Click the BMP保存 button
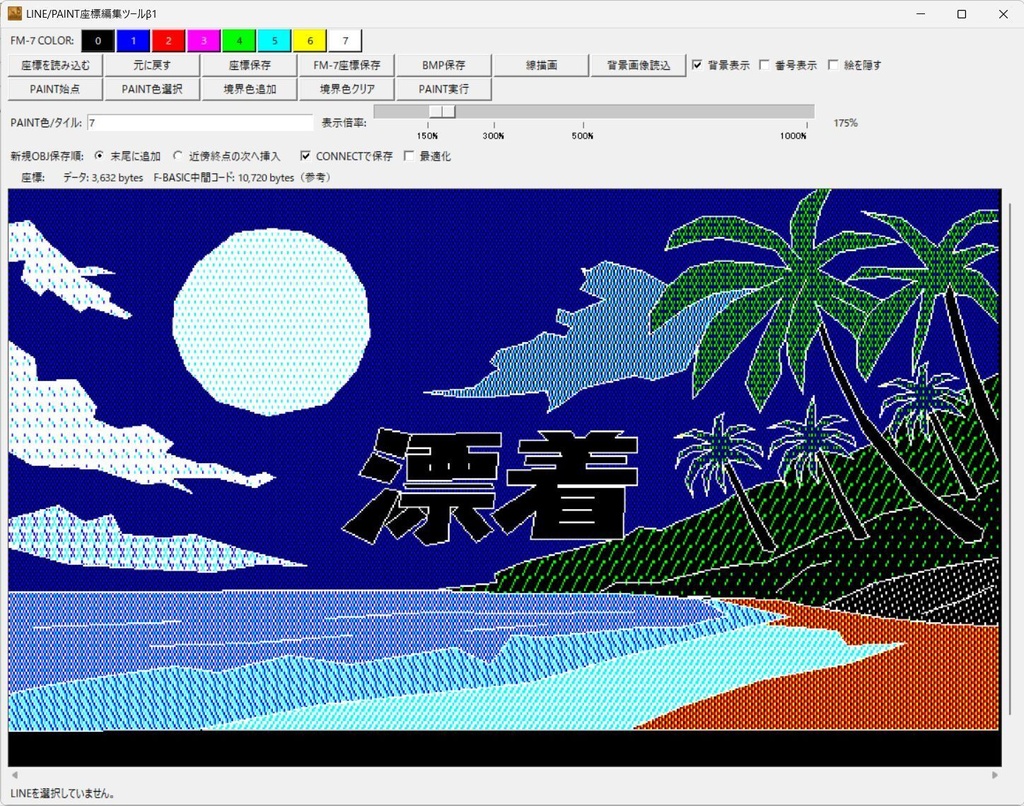The image size is (1024, 806). (x=443, y=65)
